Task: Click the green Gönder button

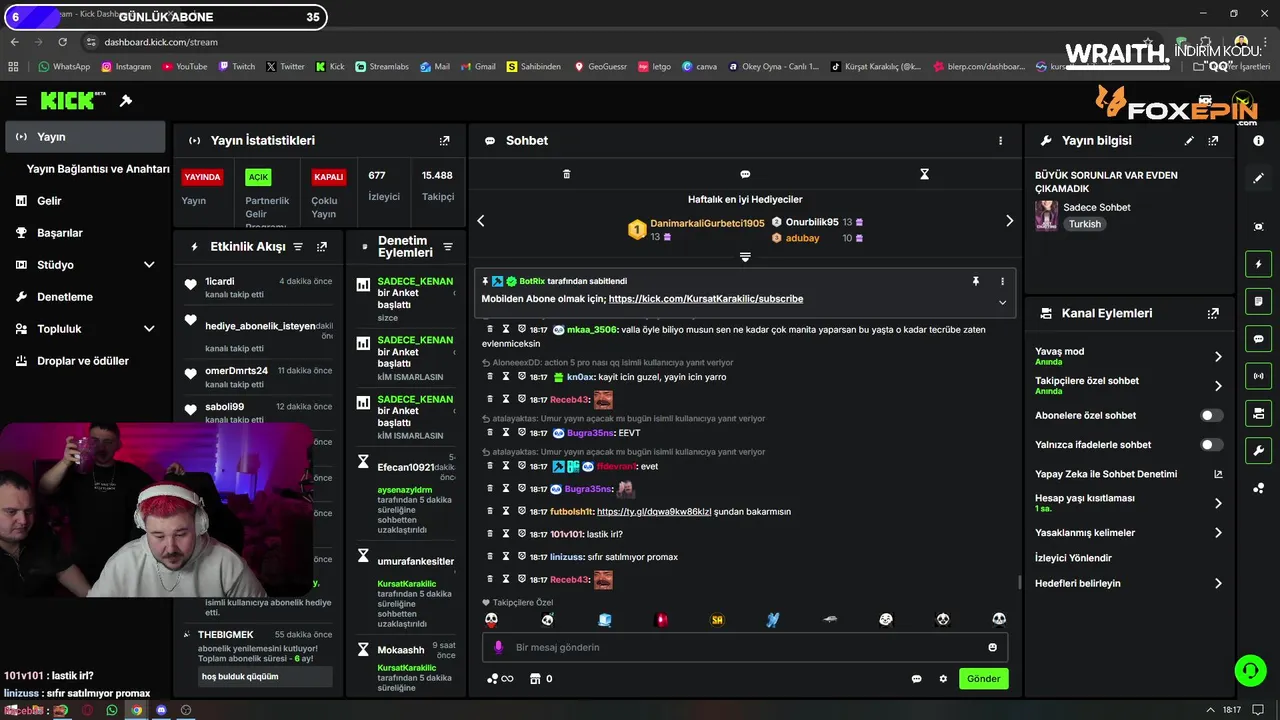Action: tap(983, 679)
